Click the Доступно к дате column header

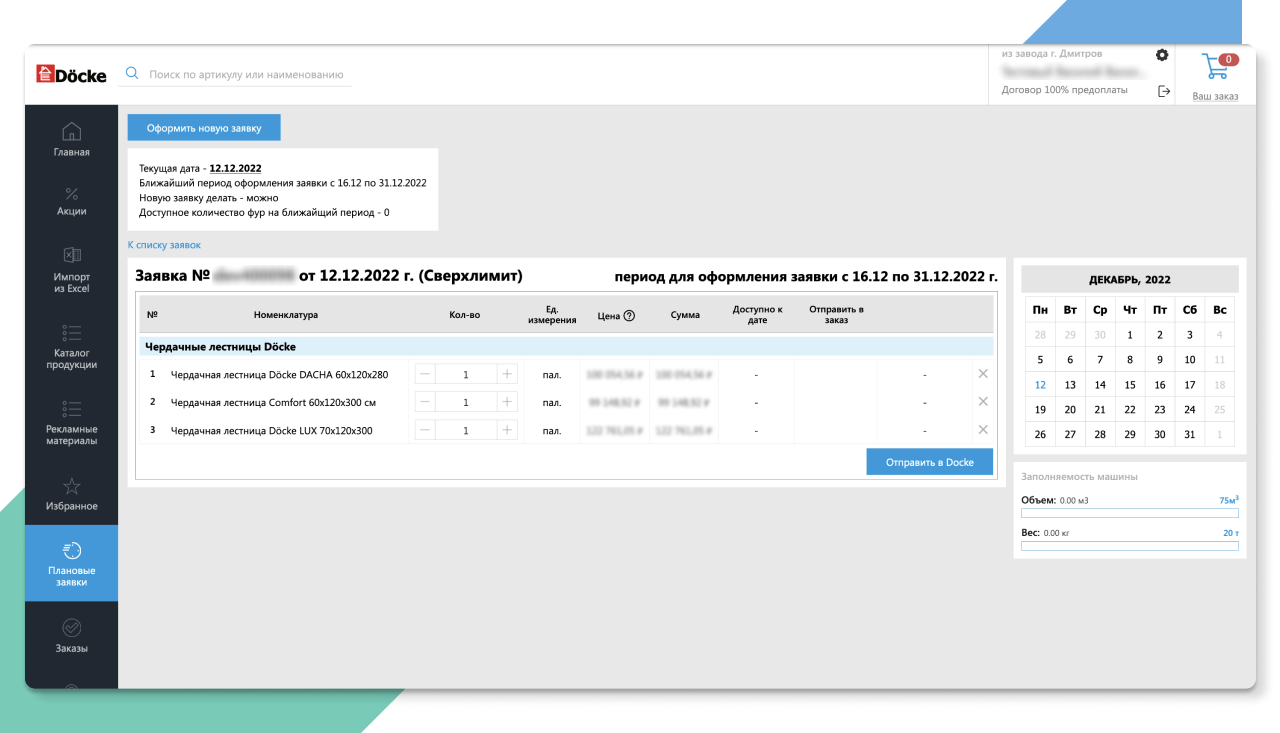tap(757, 315)
